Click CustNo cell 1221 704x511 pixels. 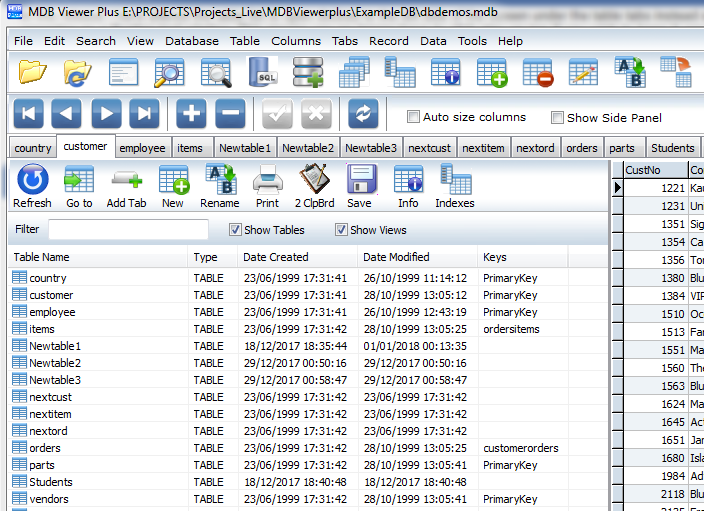[x=656, y=188]
